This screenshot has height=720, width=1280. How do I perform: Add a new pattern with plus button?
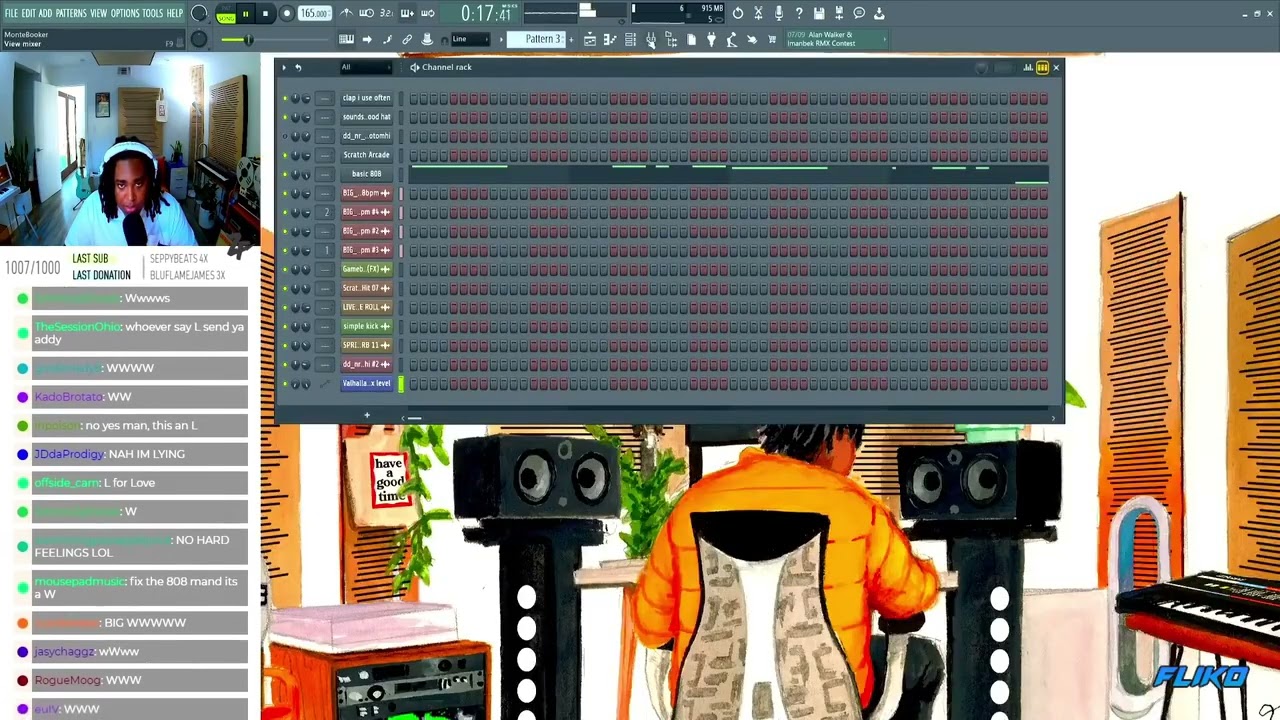click(572, 39)
